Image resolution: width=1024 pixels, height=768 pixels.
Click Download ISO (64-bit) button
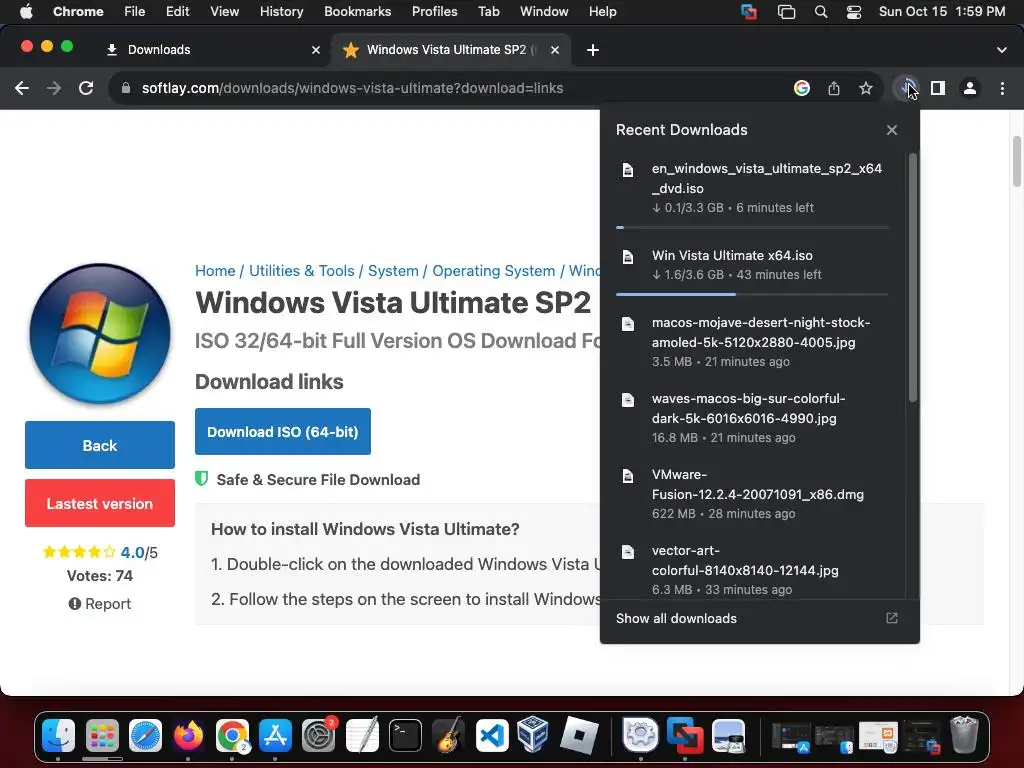pos(283,432)
